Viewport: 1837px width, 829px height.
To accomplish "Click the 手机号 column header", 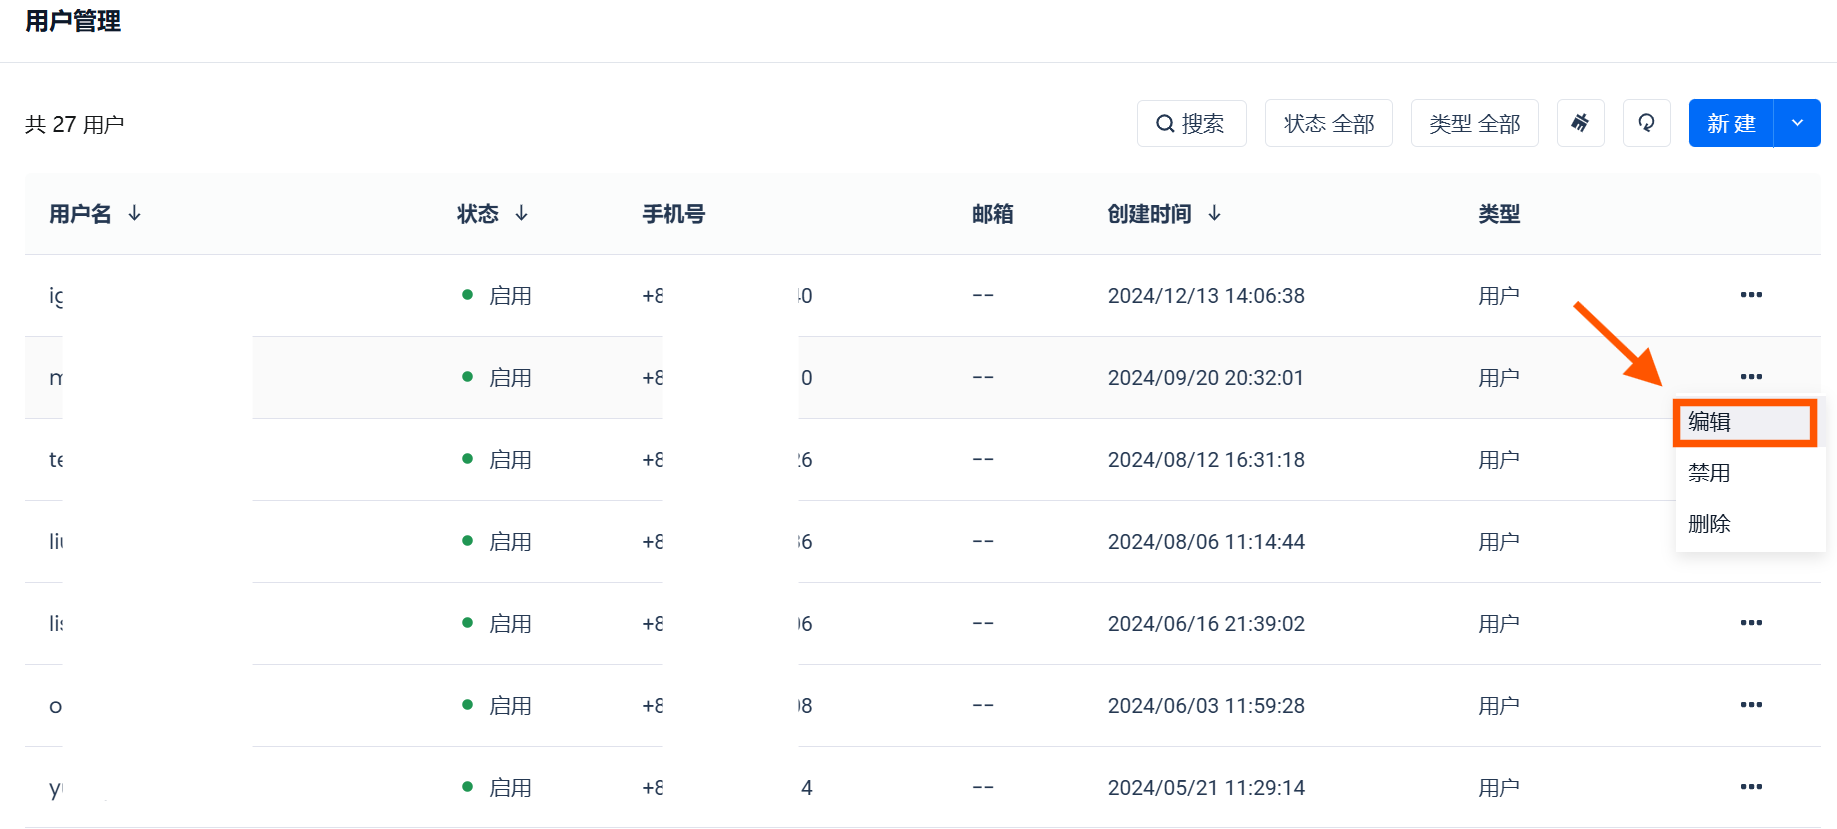I will [x=673, y=214].
